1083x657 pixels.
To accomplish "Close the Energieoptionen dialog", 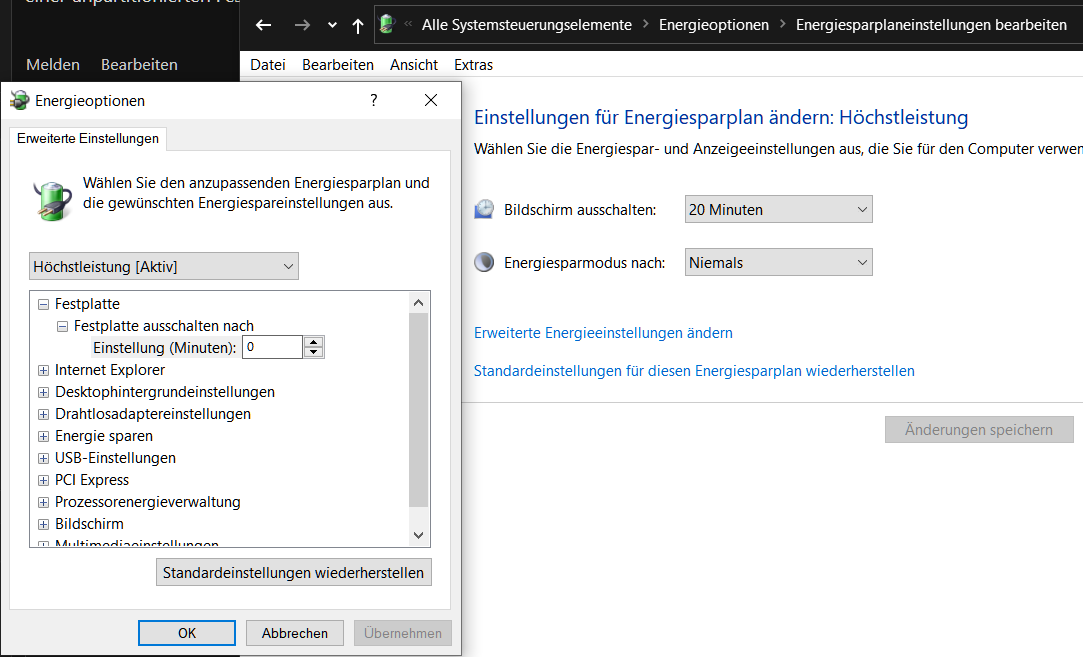I will [x=431, y=100].
